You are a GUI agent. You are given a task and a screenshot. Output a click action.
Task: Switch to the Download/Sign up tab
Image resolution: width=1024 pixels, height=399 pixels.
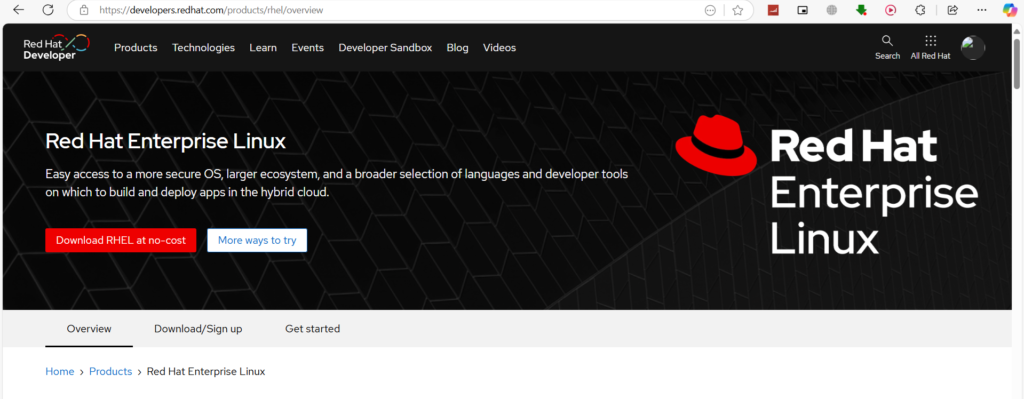click(198, 329)
